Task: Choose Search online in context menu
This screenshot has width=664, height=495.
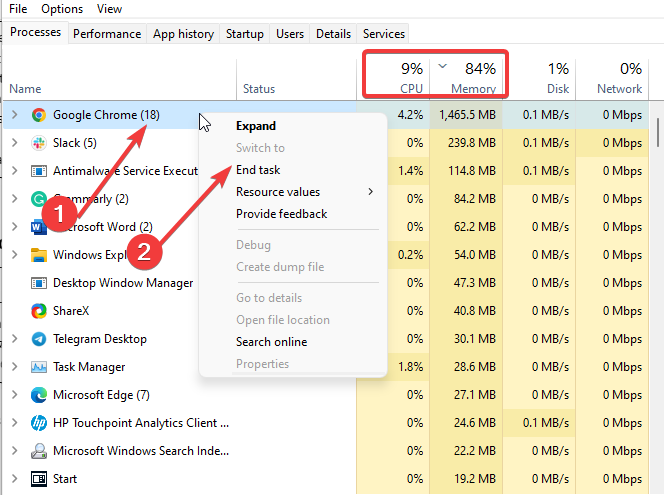Action: point(271,342)
